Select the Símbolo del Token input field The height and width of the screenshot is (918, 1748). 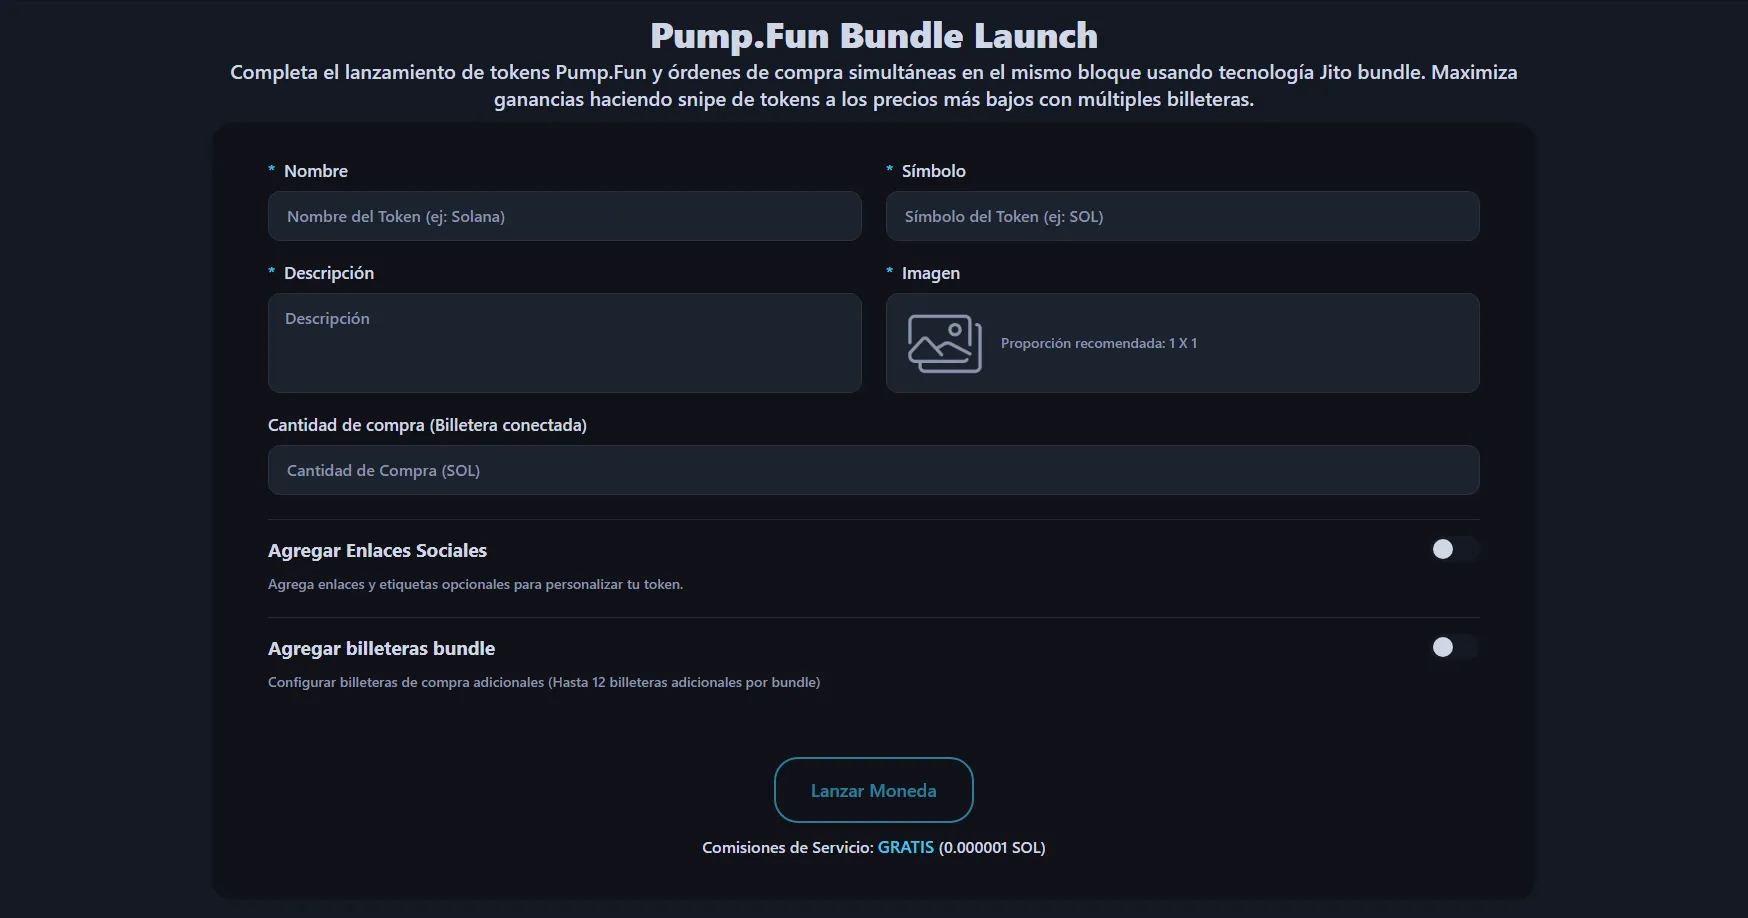(x=1182, y=216)
